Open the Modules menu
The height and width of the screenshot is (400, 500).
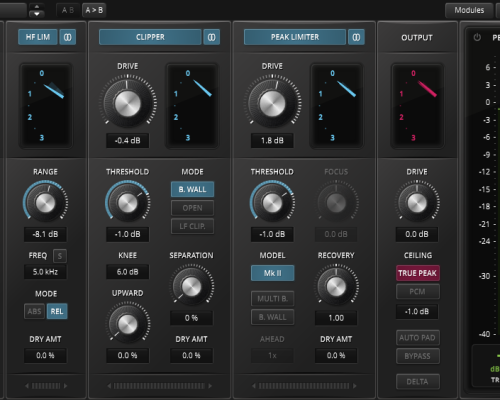coord(469,10)
